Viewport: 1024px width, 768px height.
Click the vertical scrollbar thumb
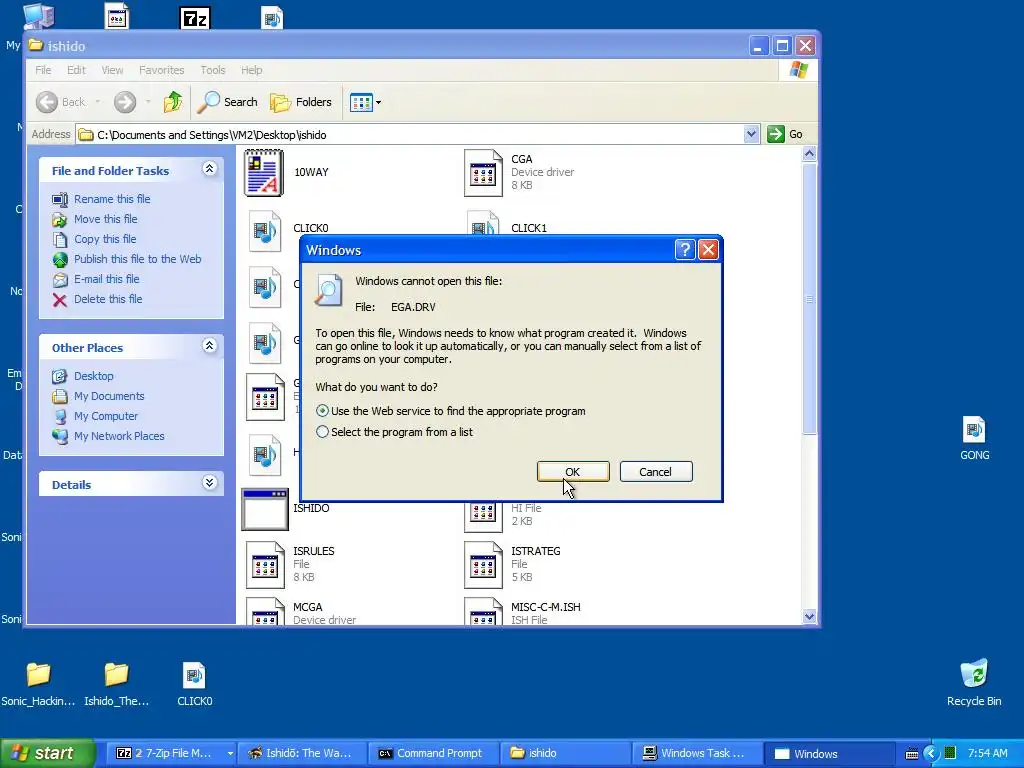(809, 299)
